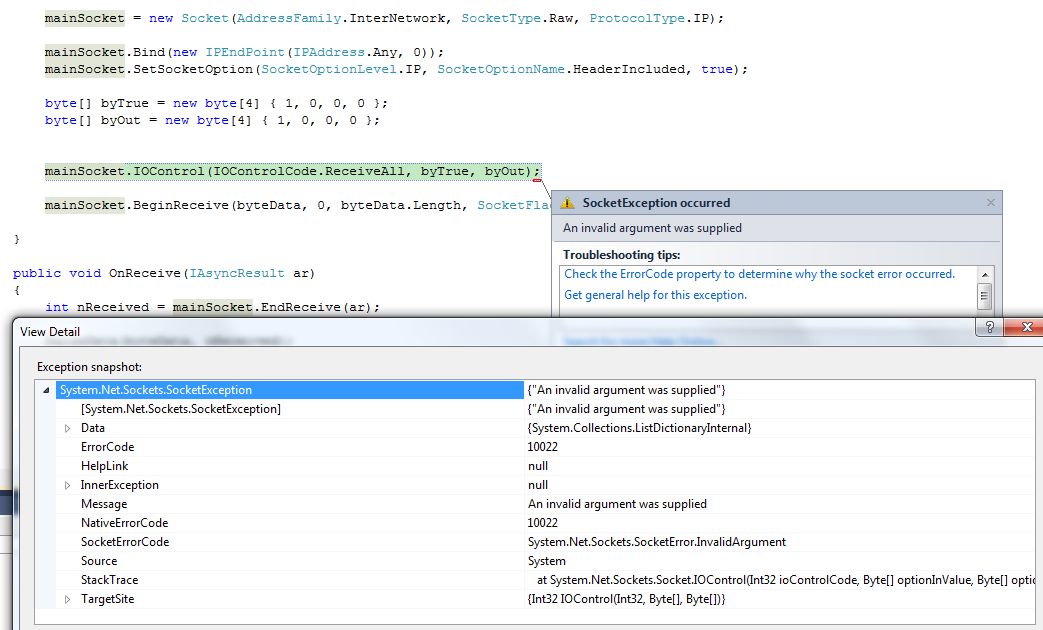Close the View Detail dialog
Image resolution: width=1043 pixels, height=630 pixels.
[1026, 327]
